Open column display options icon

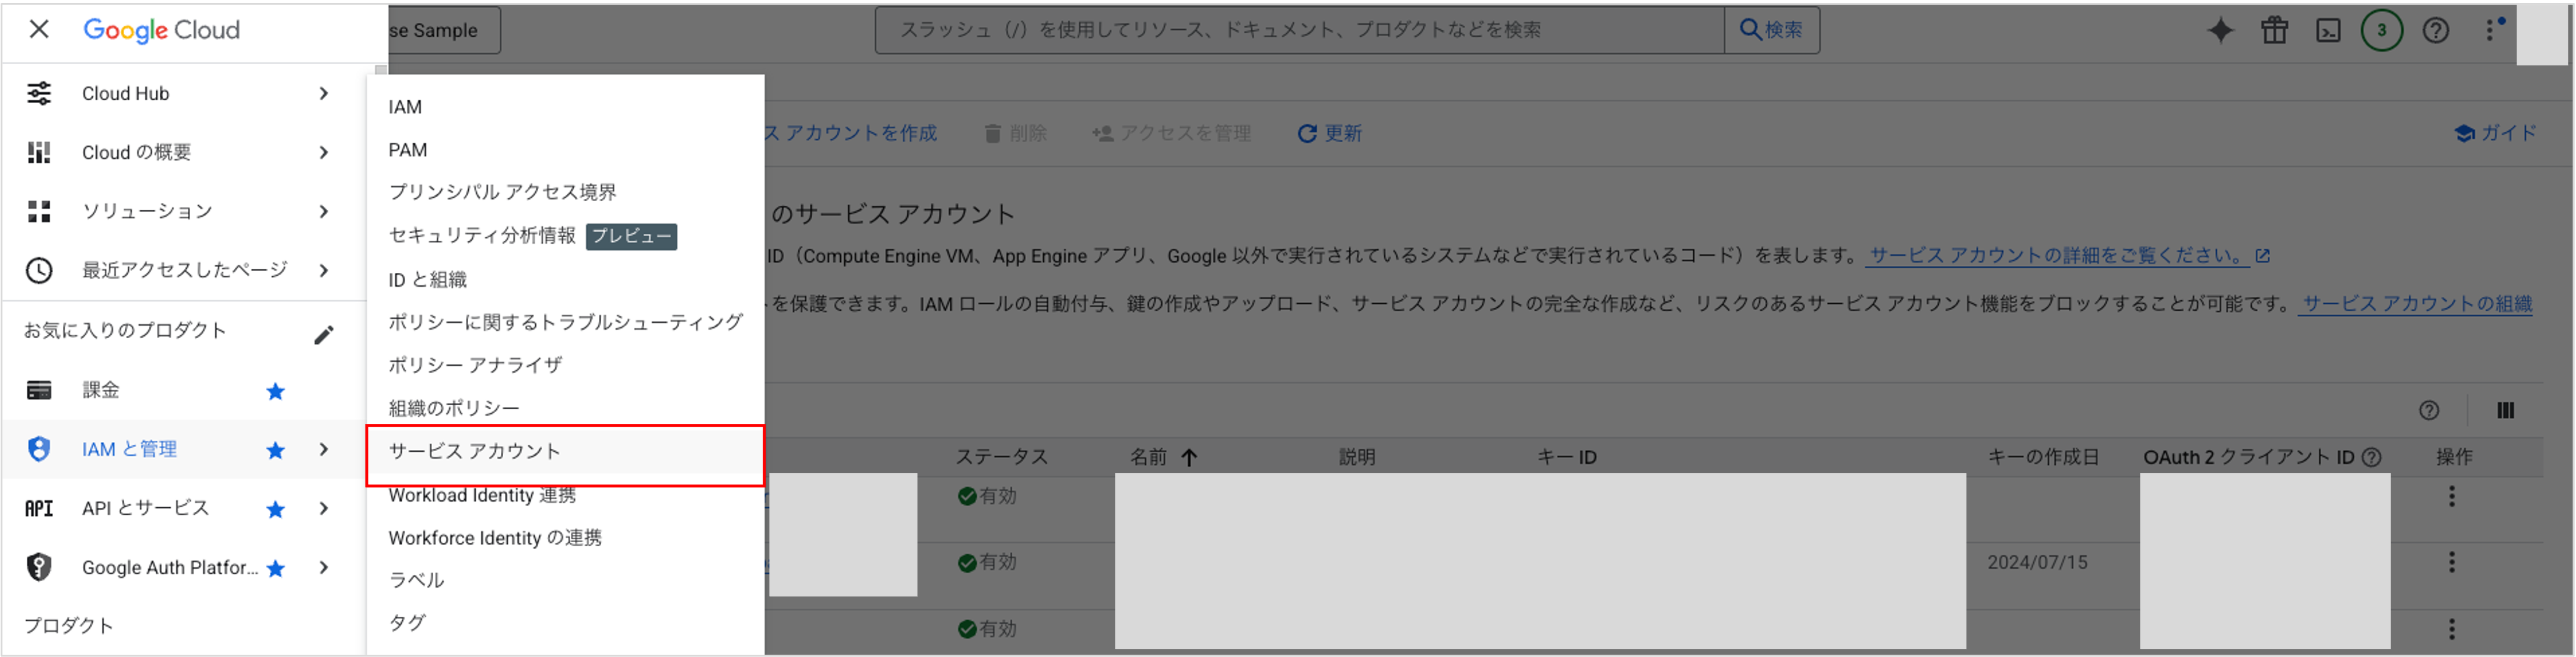coord(2505,410)
